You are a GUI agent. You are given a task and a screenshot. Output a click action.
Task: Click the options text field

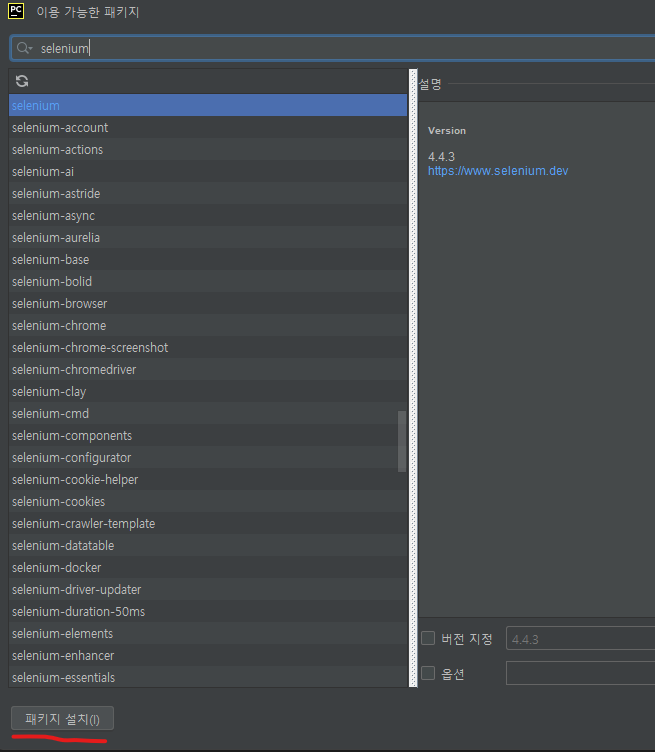click(x=581, y=673)
